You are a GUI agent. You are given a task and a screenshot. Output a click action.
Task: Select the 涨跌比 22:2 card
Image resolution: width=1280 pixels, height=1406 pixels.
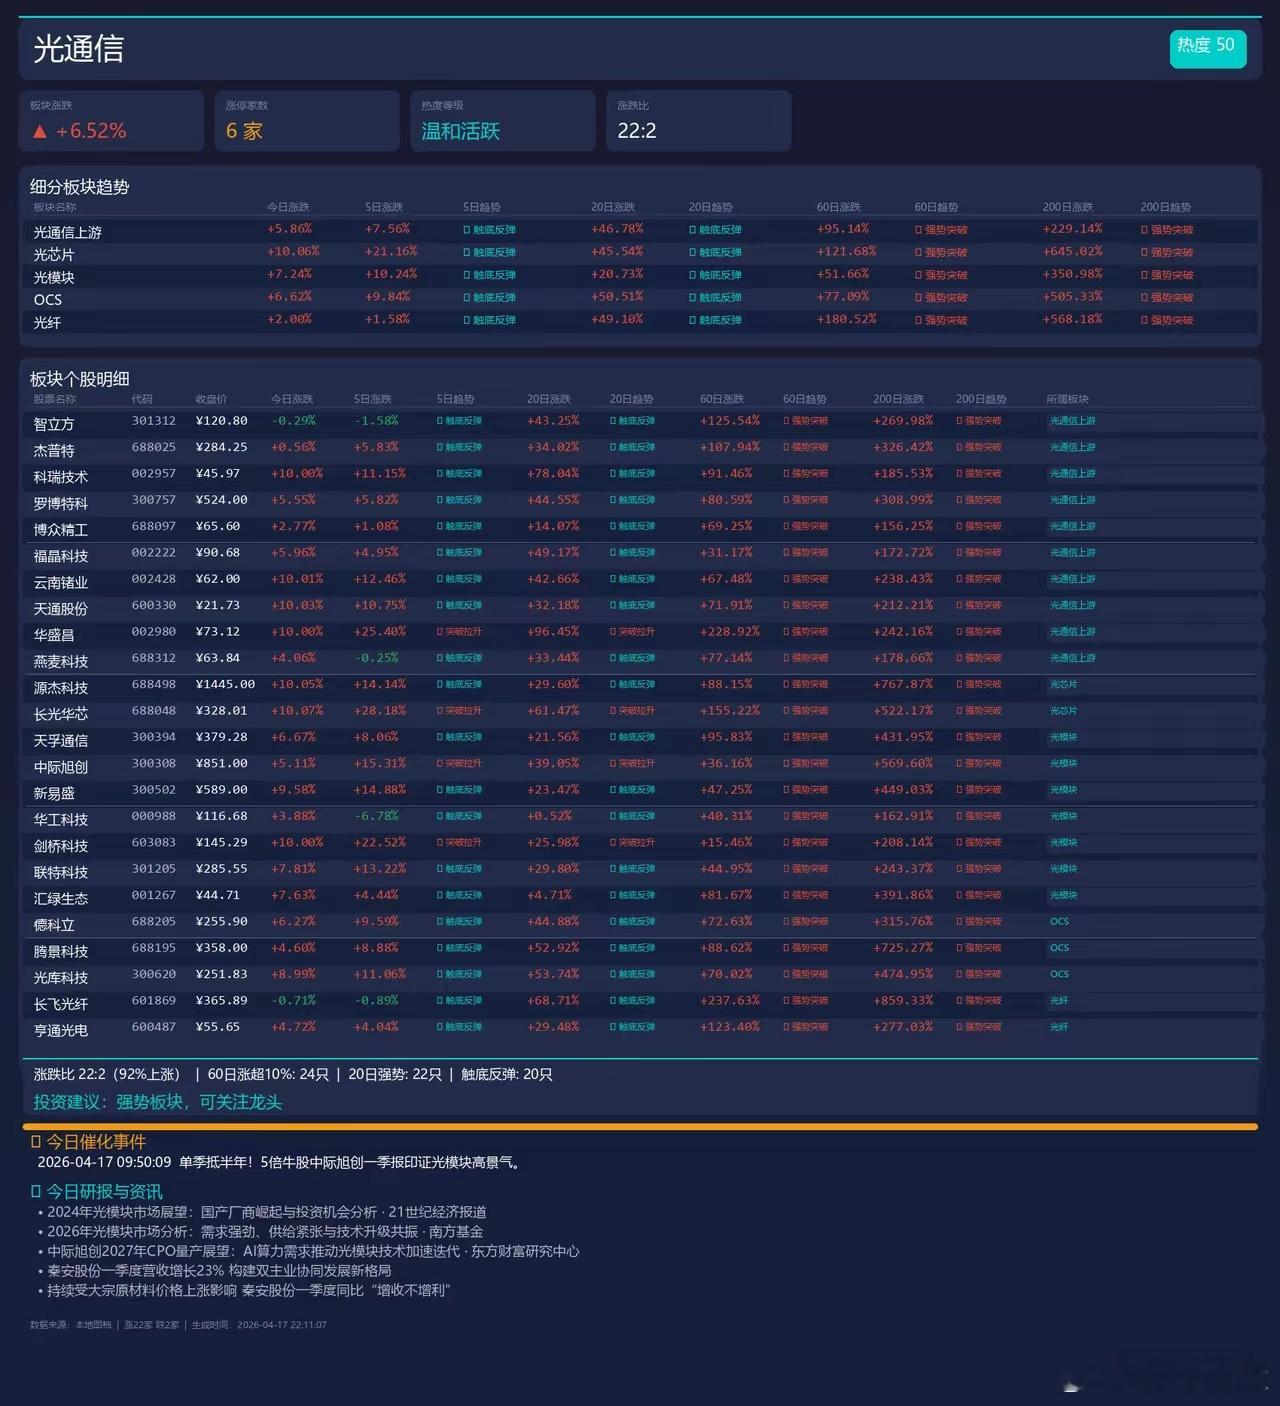click(x=698, y=120)
